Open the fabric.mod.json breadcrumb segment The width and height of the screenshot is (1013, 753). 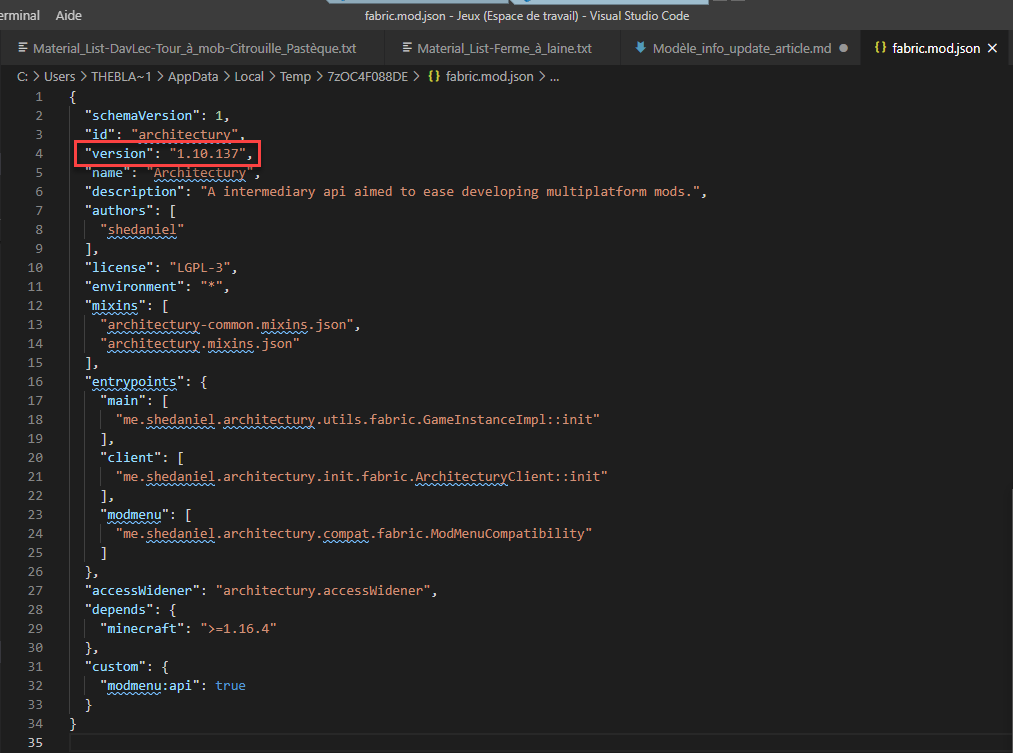click(490, 77)
